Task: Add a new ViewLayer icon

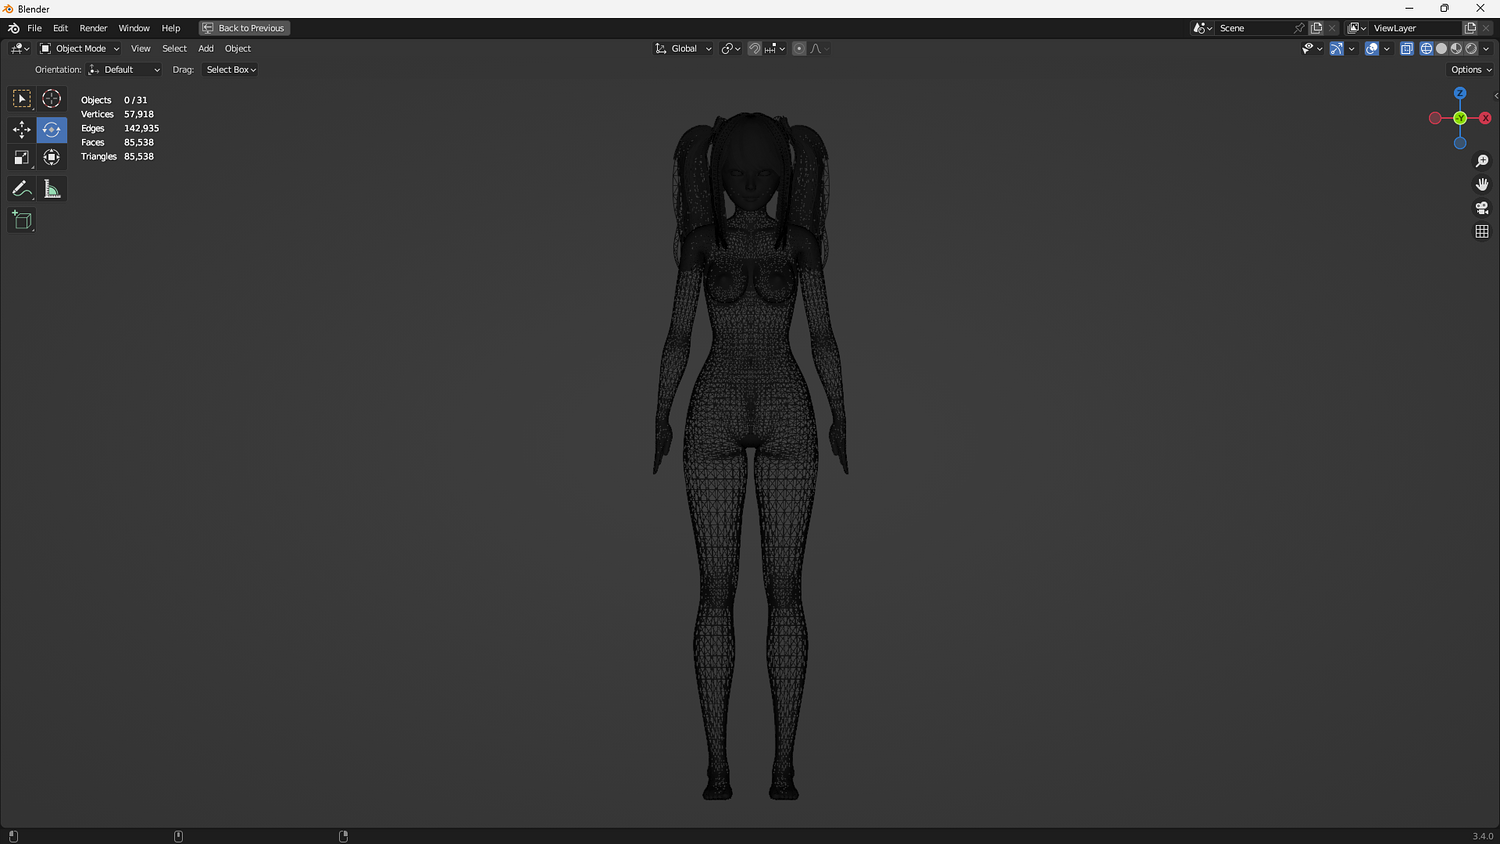Action: 1471,28
